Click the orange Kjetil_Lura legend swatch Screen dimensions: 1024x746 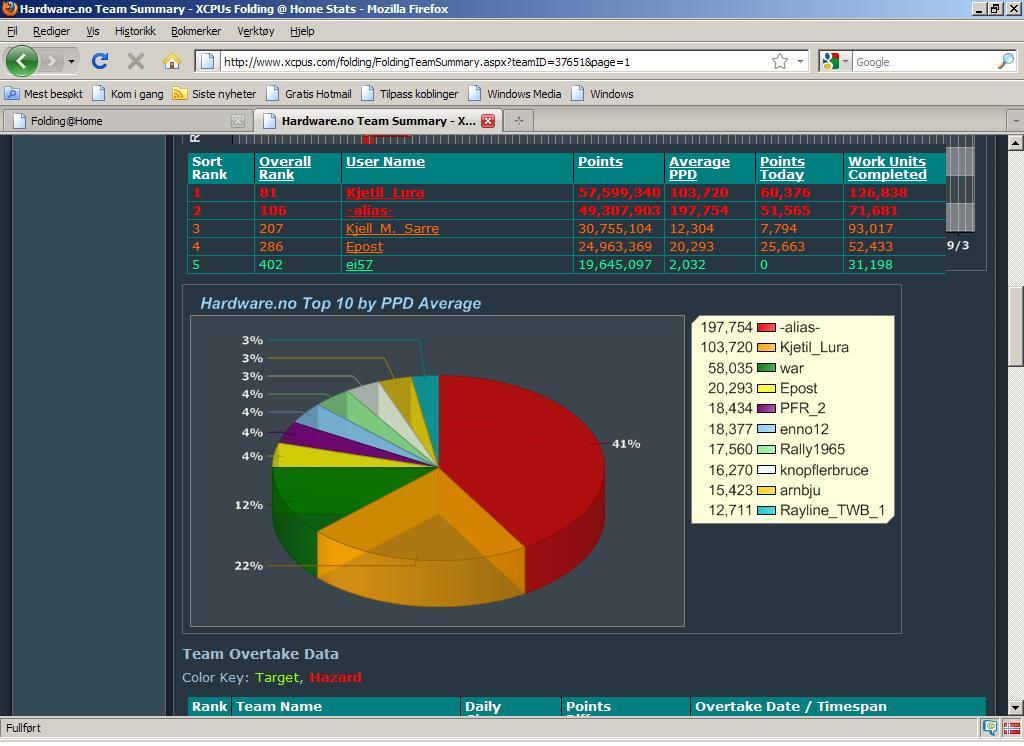point(765,348)
